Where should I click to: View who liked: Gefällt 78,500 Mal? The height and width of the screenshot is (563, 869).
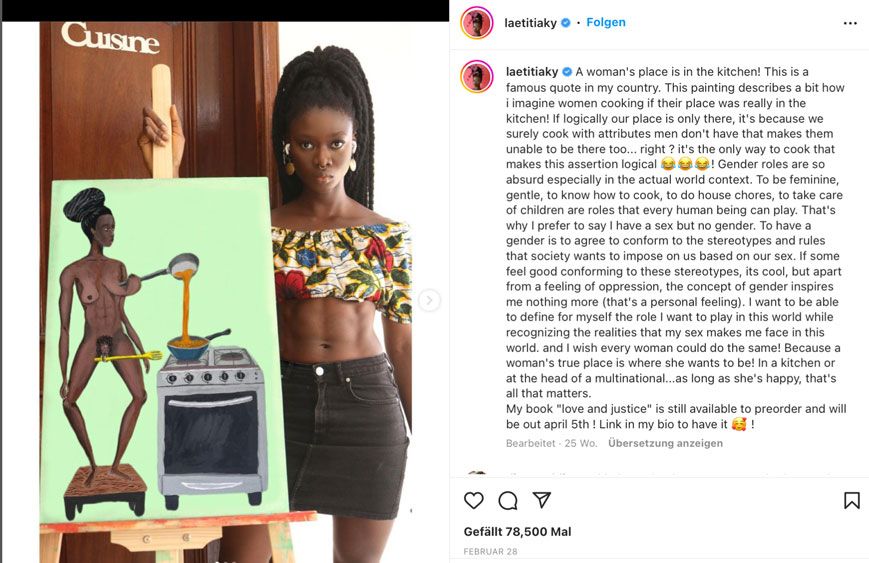click(x=517, y=531)
